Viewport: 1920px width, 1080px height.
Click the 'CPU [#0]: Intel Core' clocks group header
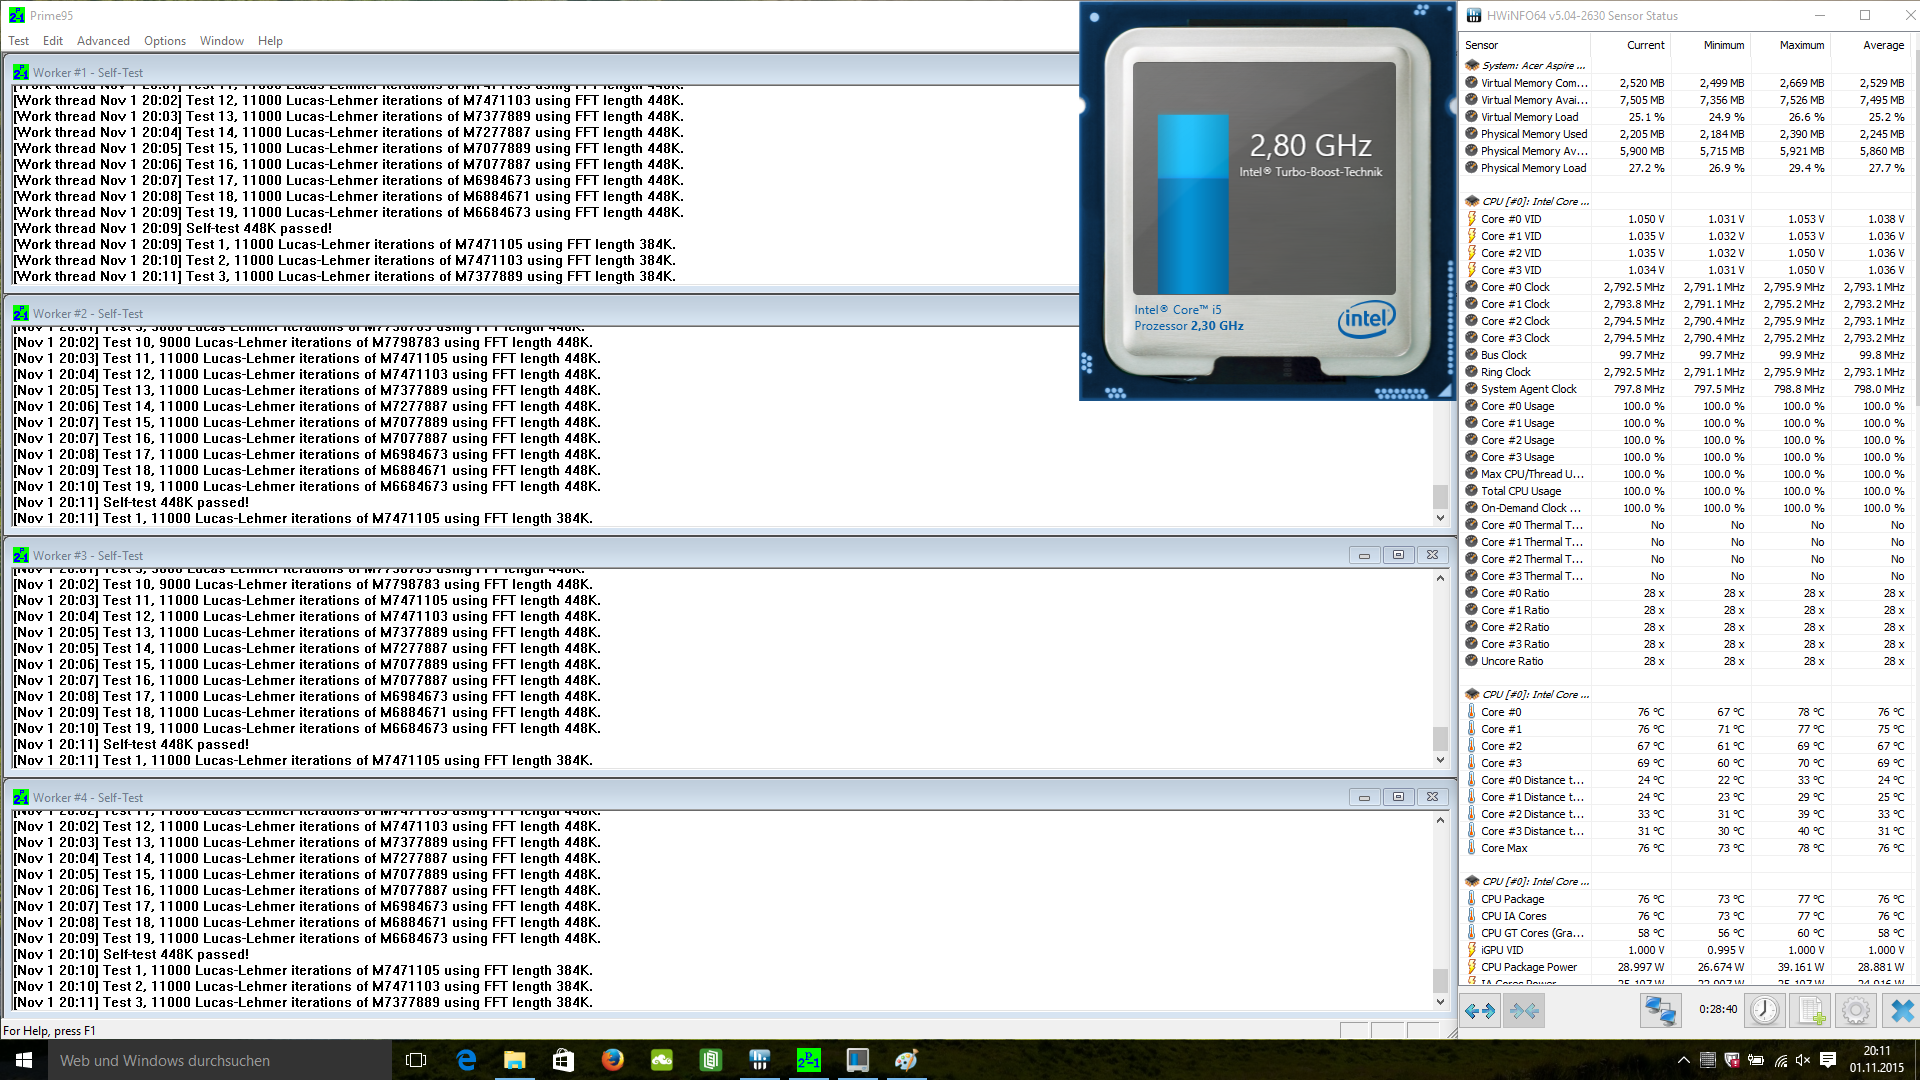point(1535,201)
